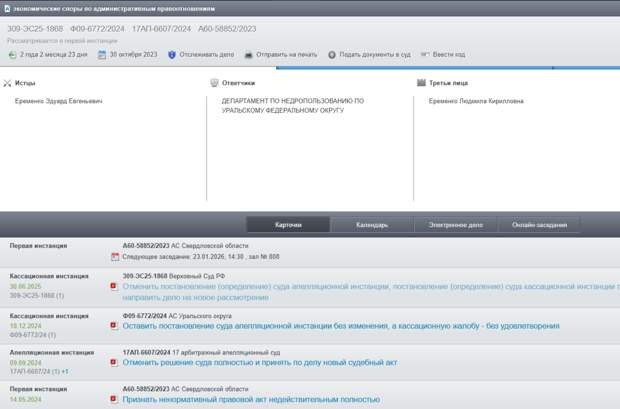Select case number А60-58852/2023 in header

227,29
